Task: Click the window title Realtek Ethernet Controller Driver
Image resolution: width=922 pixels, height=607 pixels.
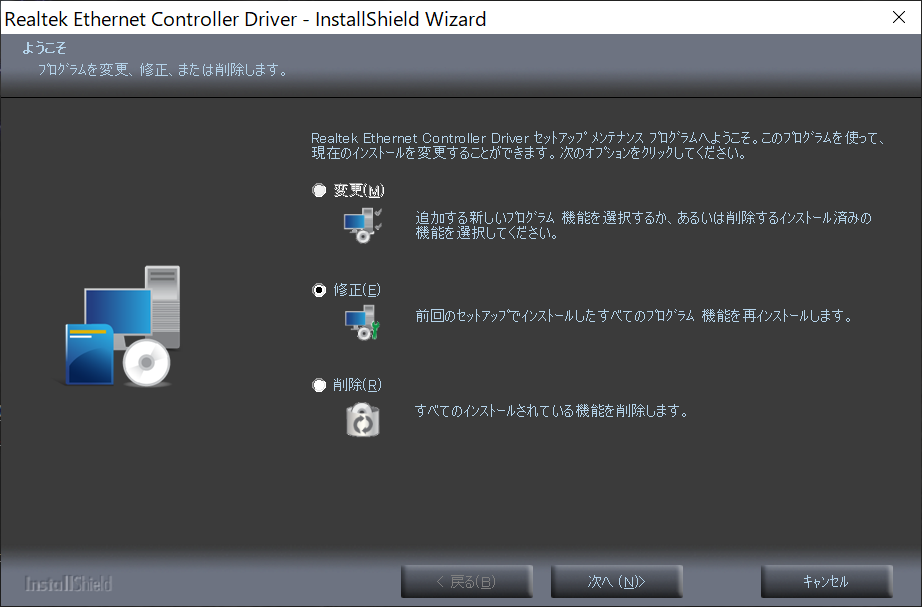Action: 245,19
